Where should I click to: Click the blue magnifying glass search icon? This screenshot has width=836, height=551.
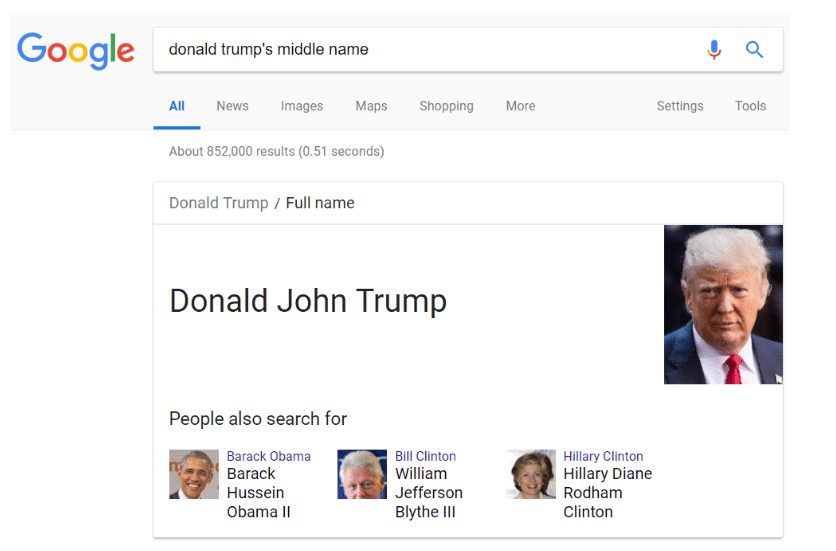tap(754, 50)
